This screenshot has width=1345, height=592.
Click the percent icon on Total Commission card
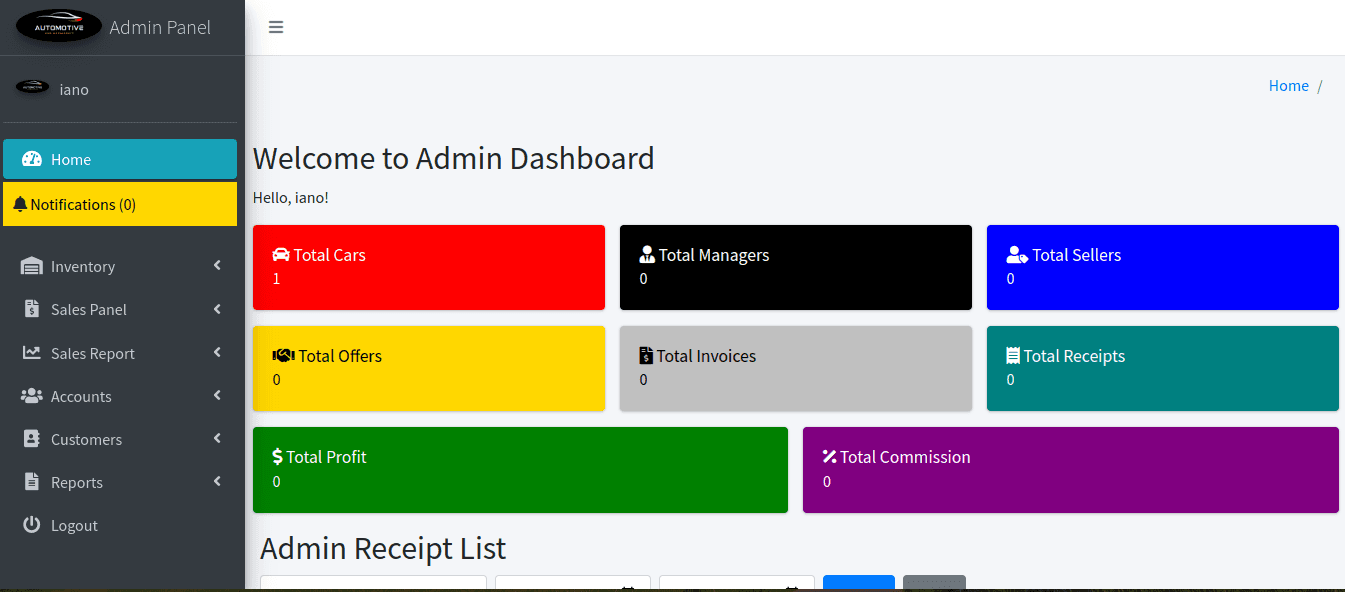(x=829, y=456)
